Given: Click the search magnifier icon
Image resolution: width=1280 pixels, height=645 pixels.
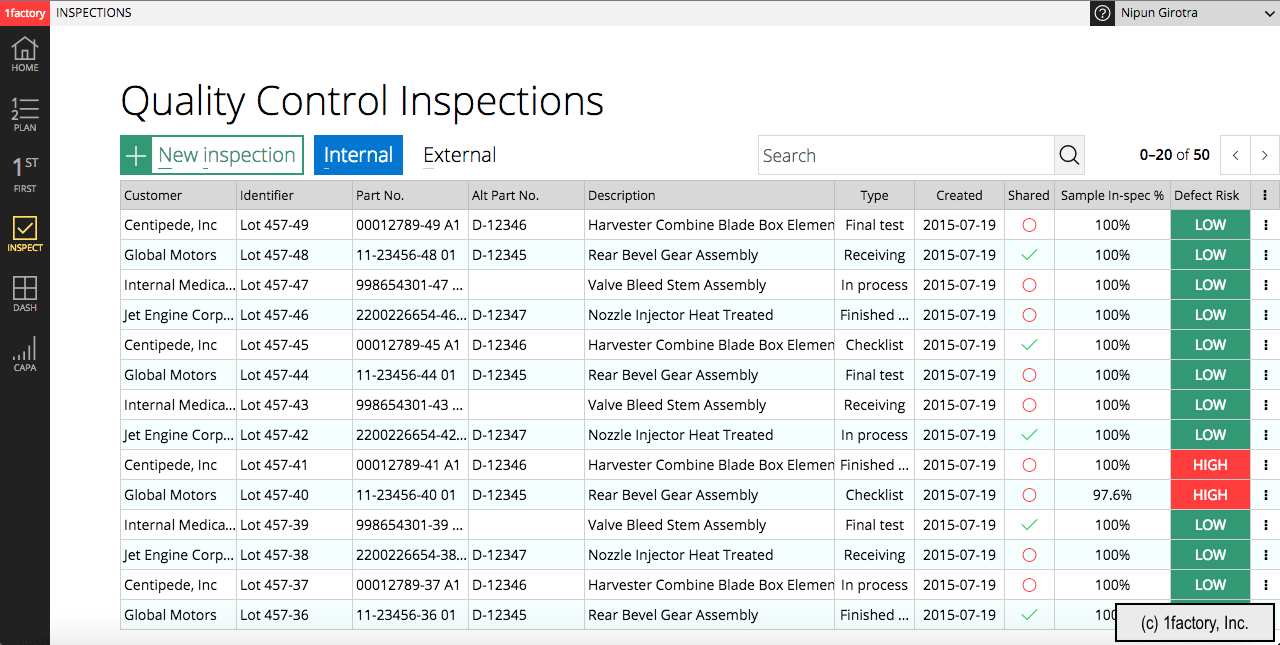Looking at the screenshot, I should tap(1069, 155).
